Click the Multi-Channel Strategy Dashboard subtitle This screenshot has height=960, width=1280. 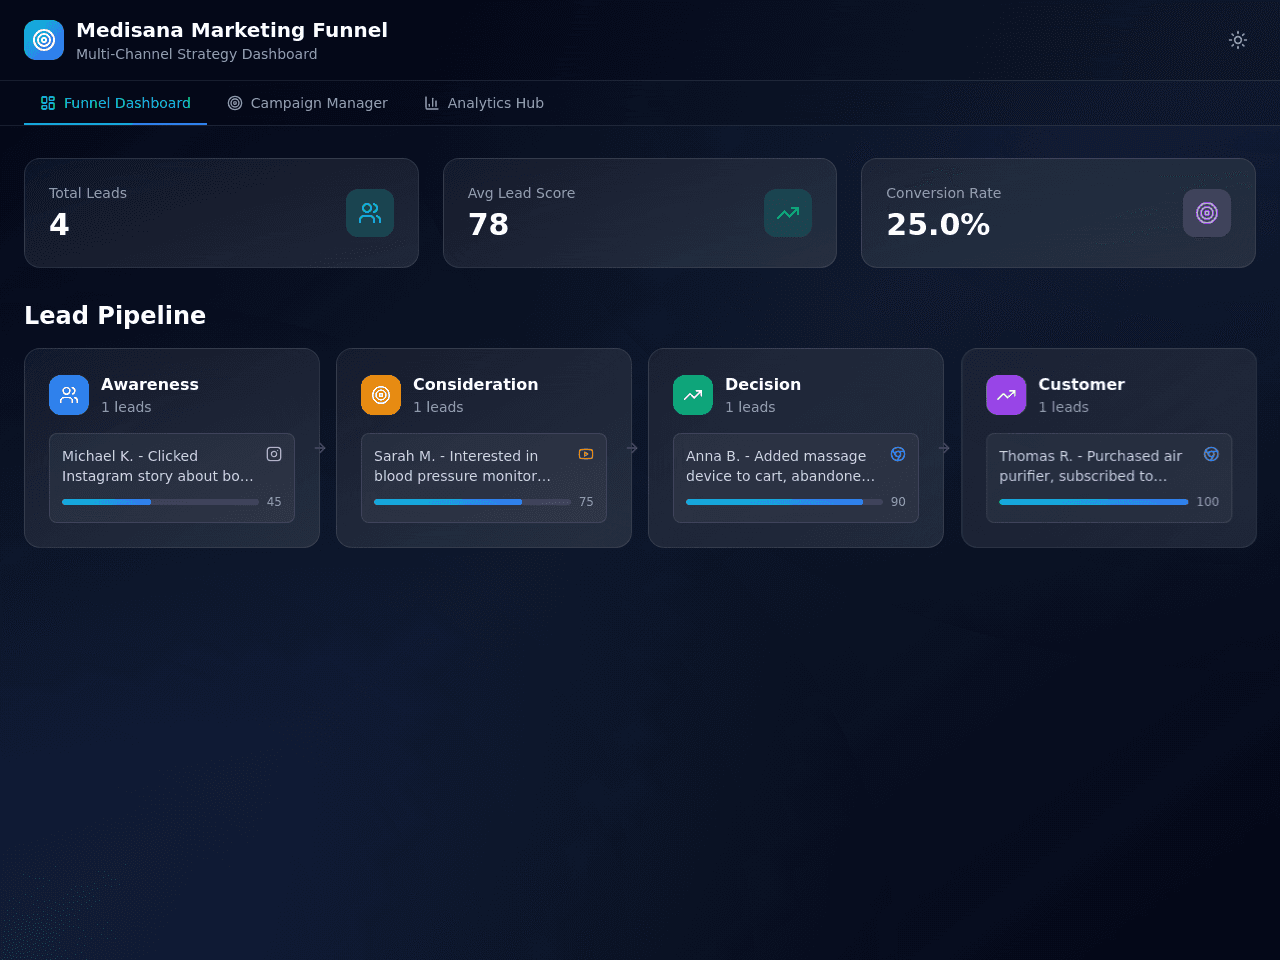tap(197, 54)
